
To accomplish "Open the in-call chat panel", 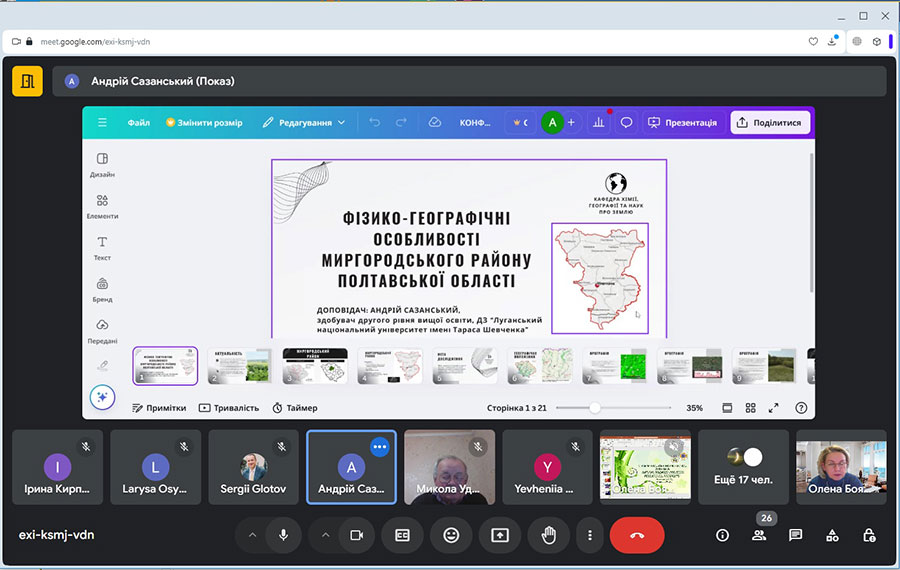I will point(795,535).
